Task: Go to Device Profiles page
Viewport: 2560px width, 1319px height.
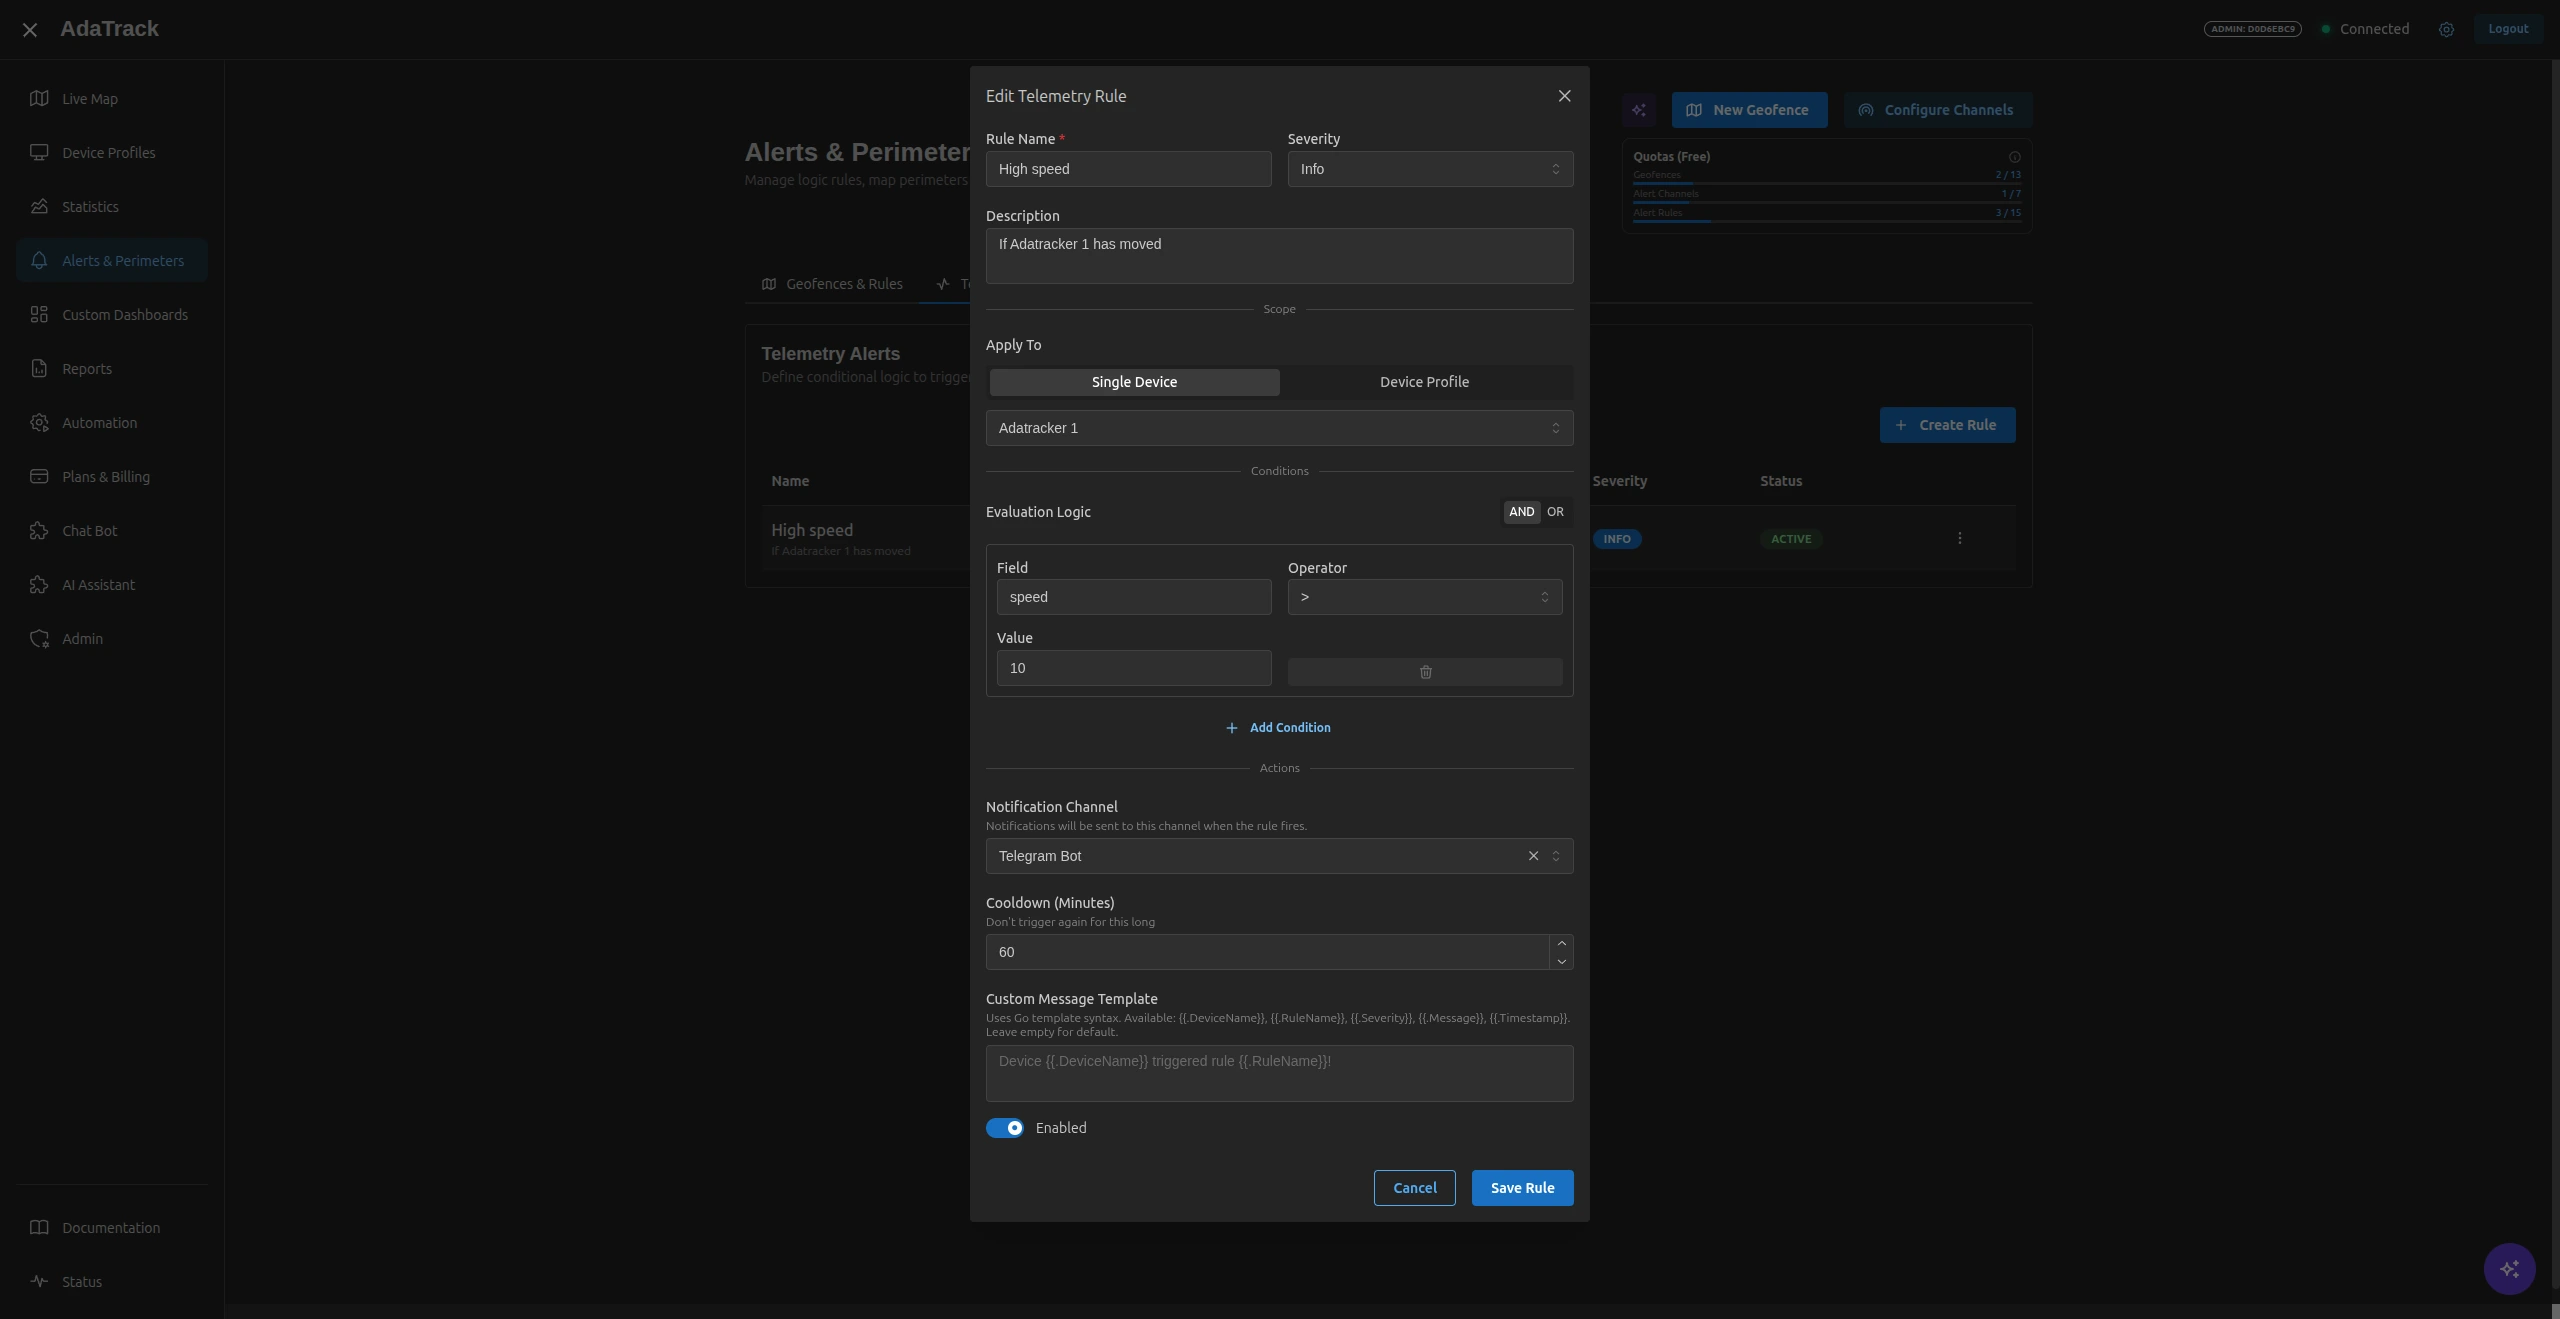Action: point(111,153)
